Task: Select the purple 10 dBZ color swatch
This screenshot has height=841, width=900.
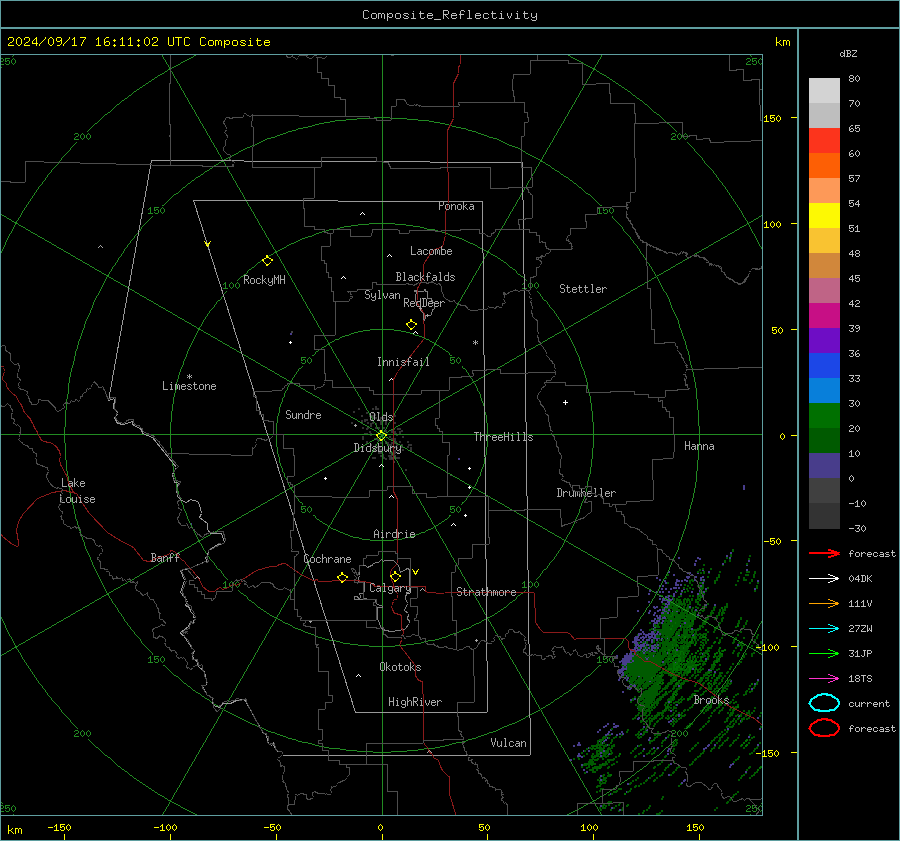Action: pyautogui.click(x=824, y=466)
